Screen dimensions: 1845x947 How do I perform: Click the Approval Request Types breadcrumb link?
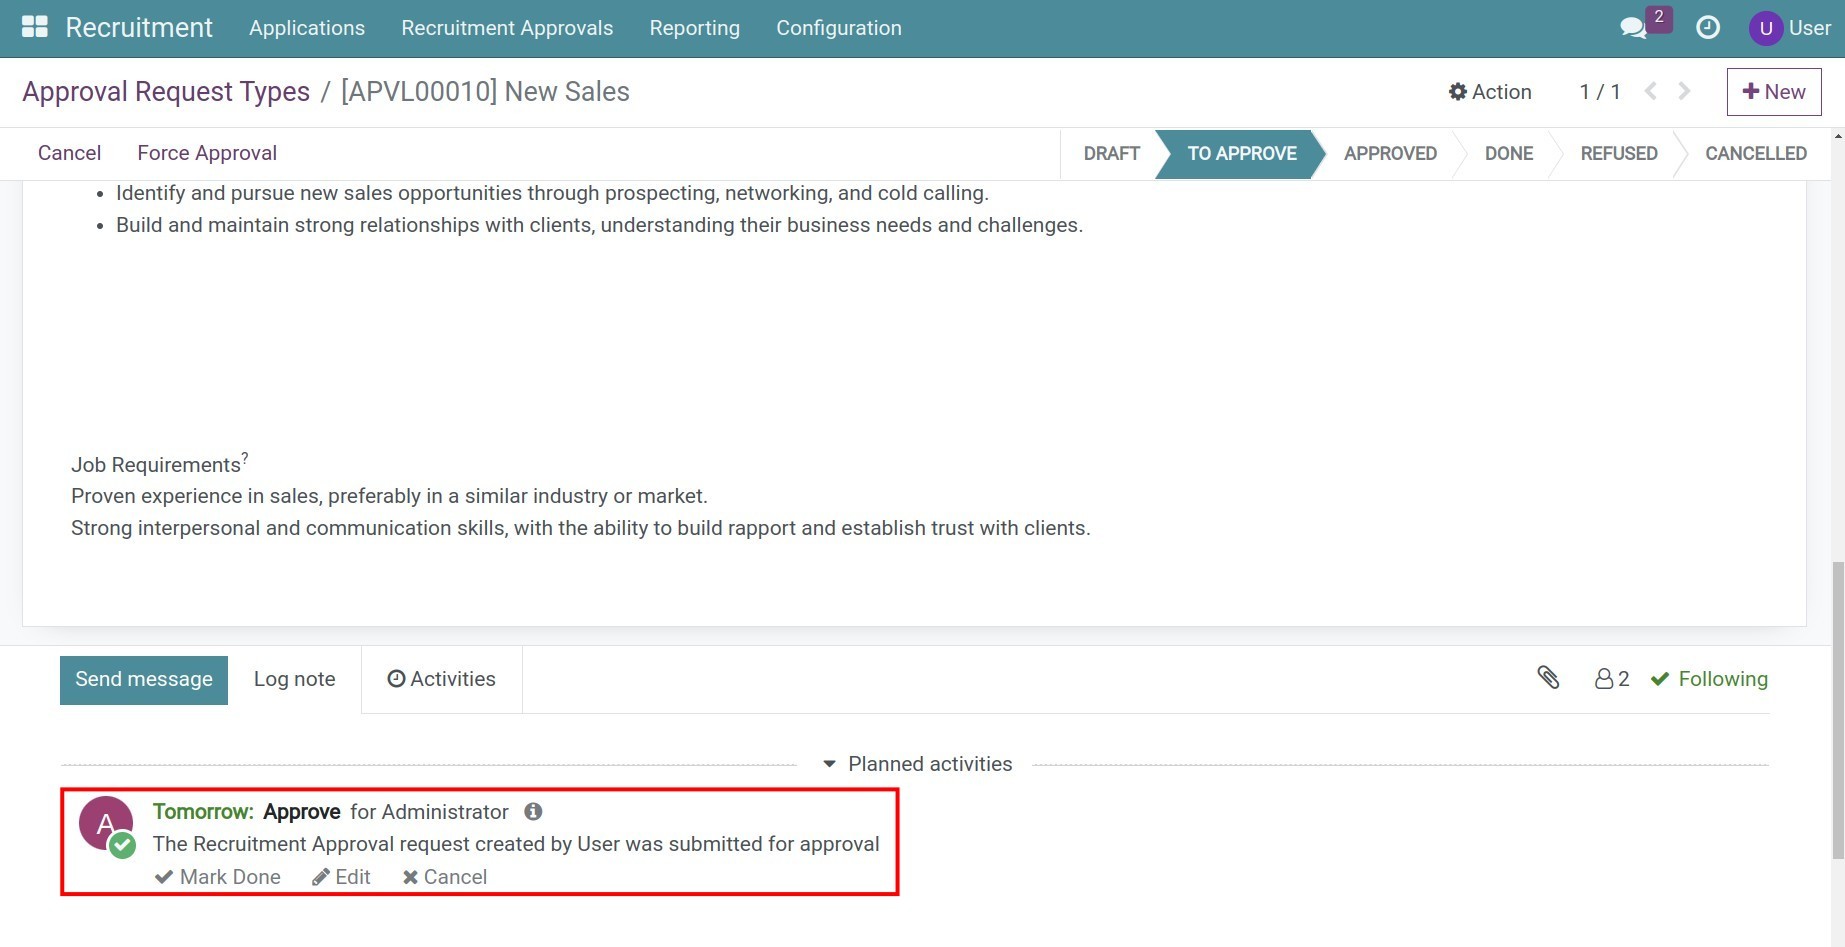[166, 92]
